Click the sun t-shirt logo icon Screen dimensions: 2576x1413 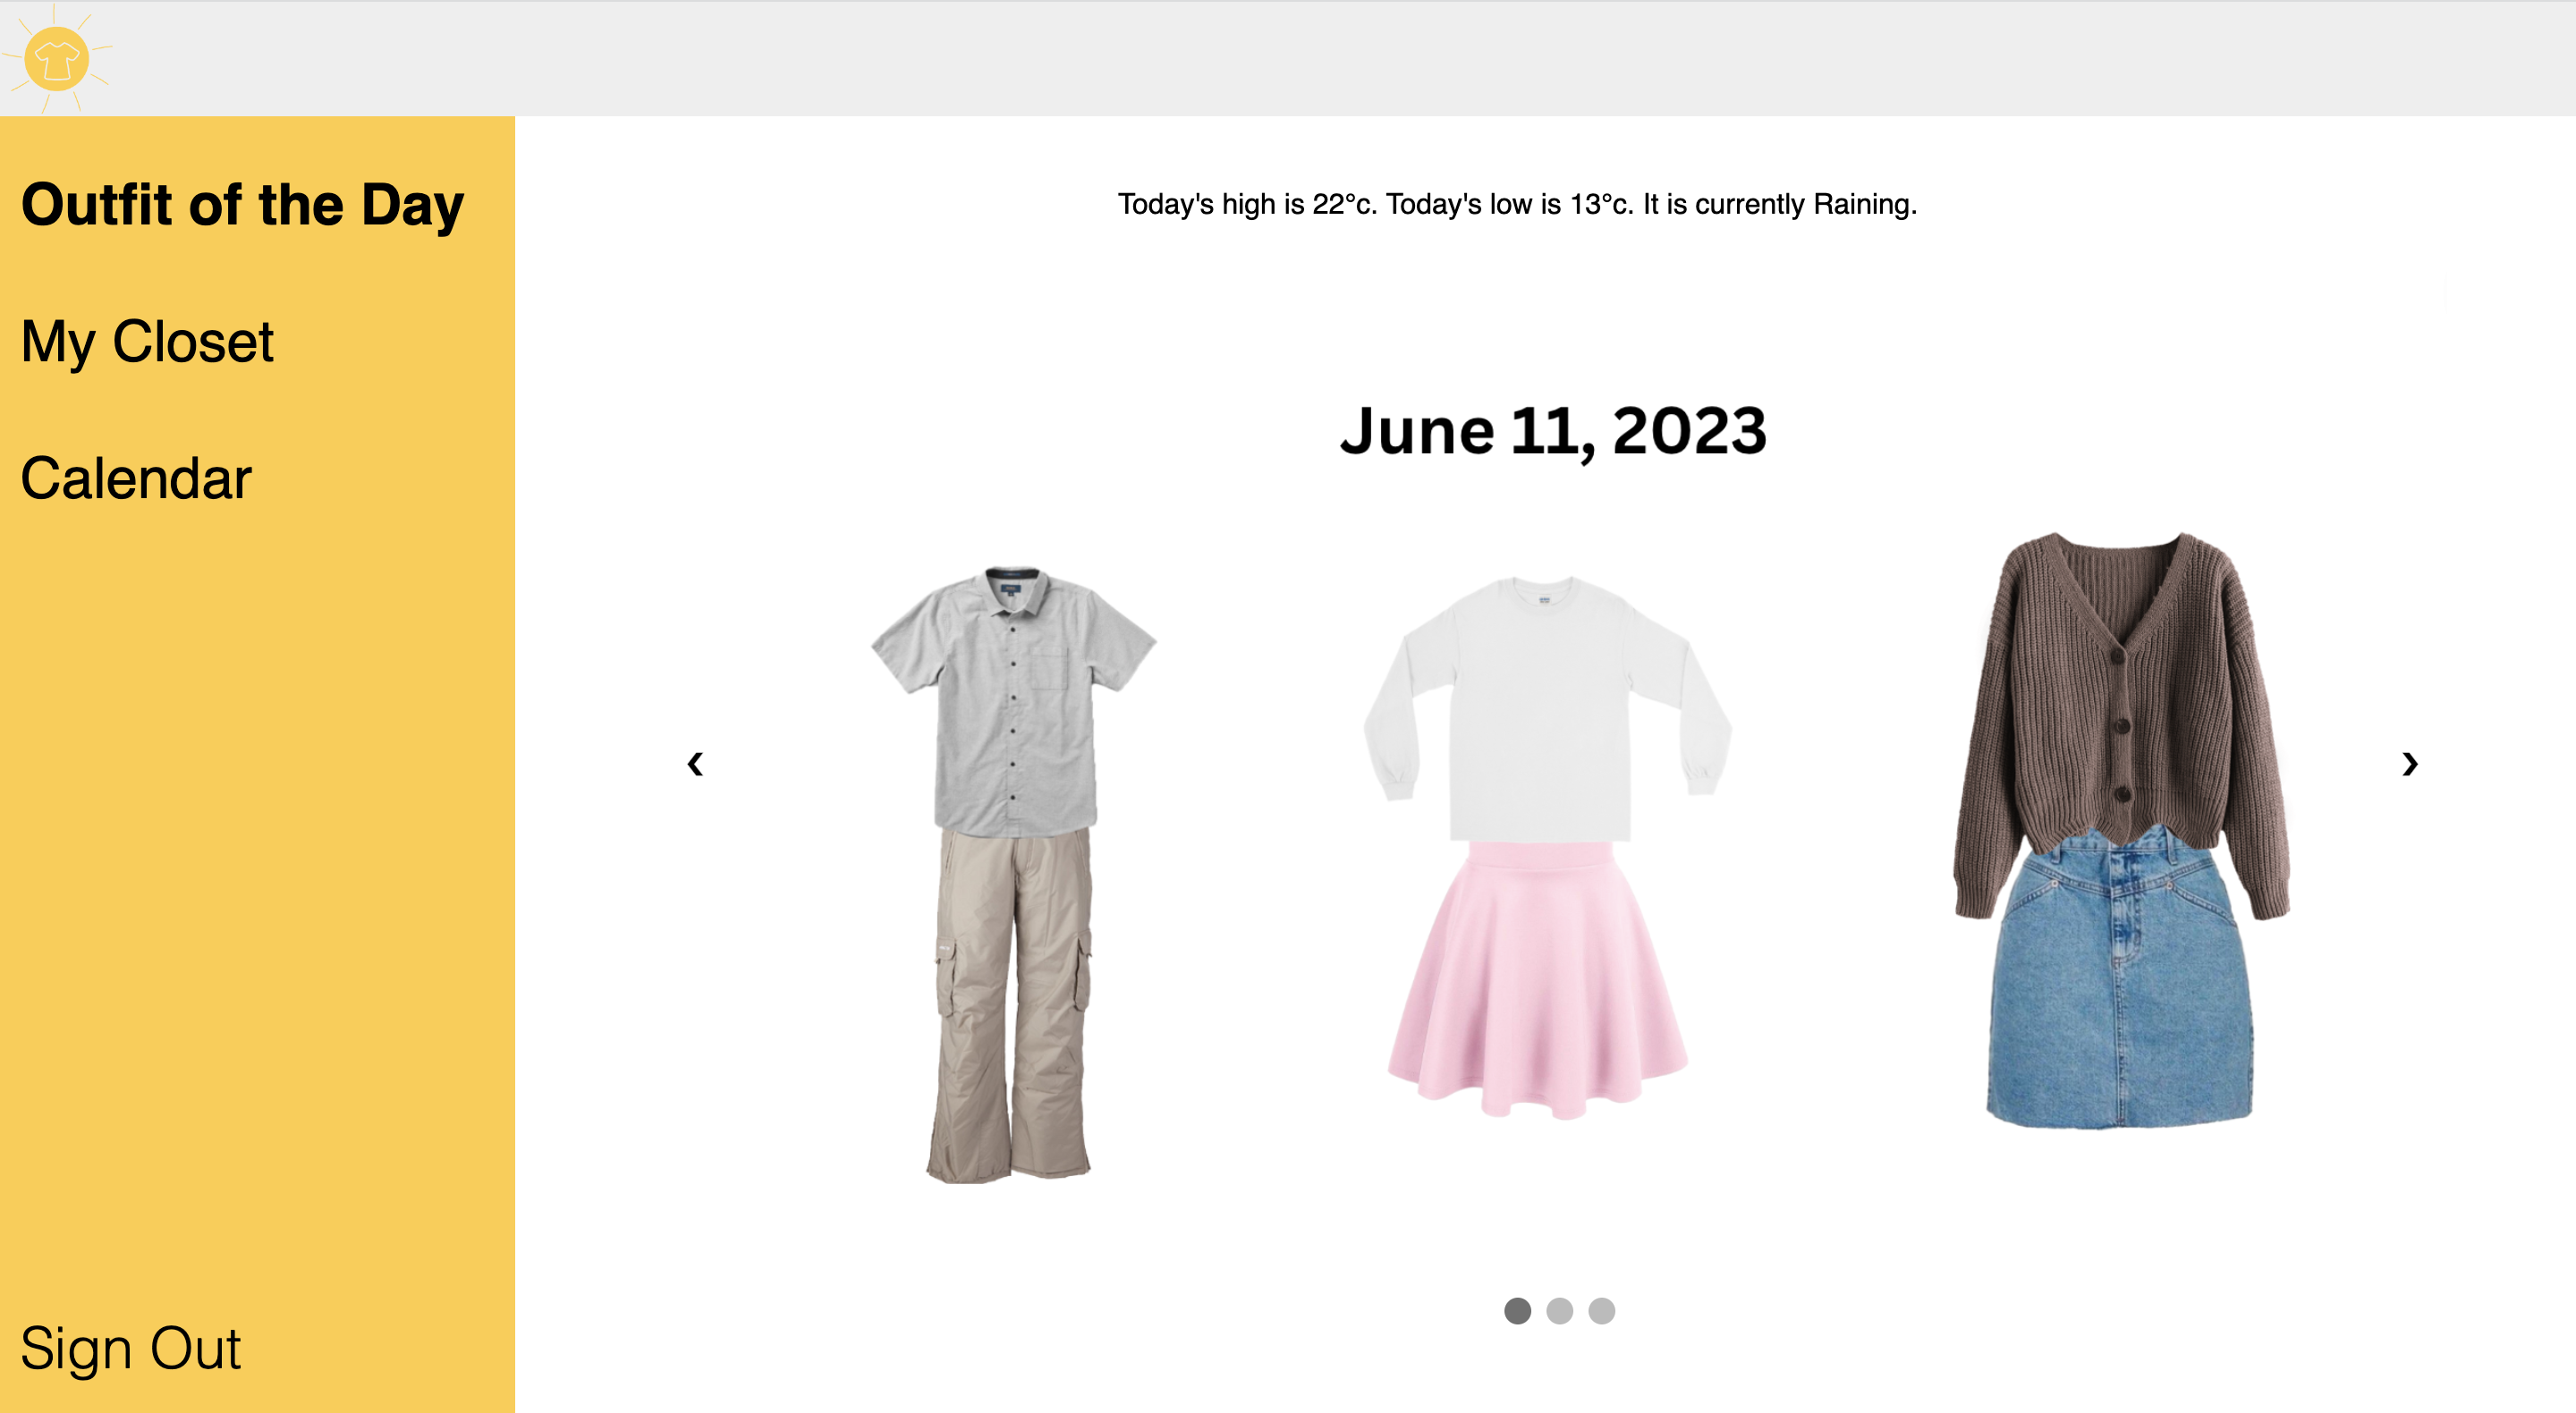56,58
